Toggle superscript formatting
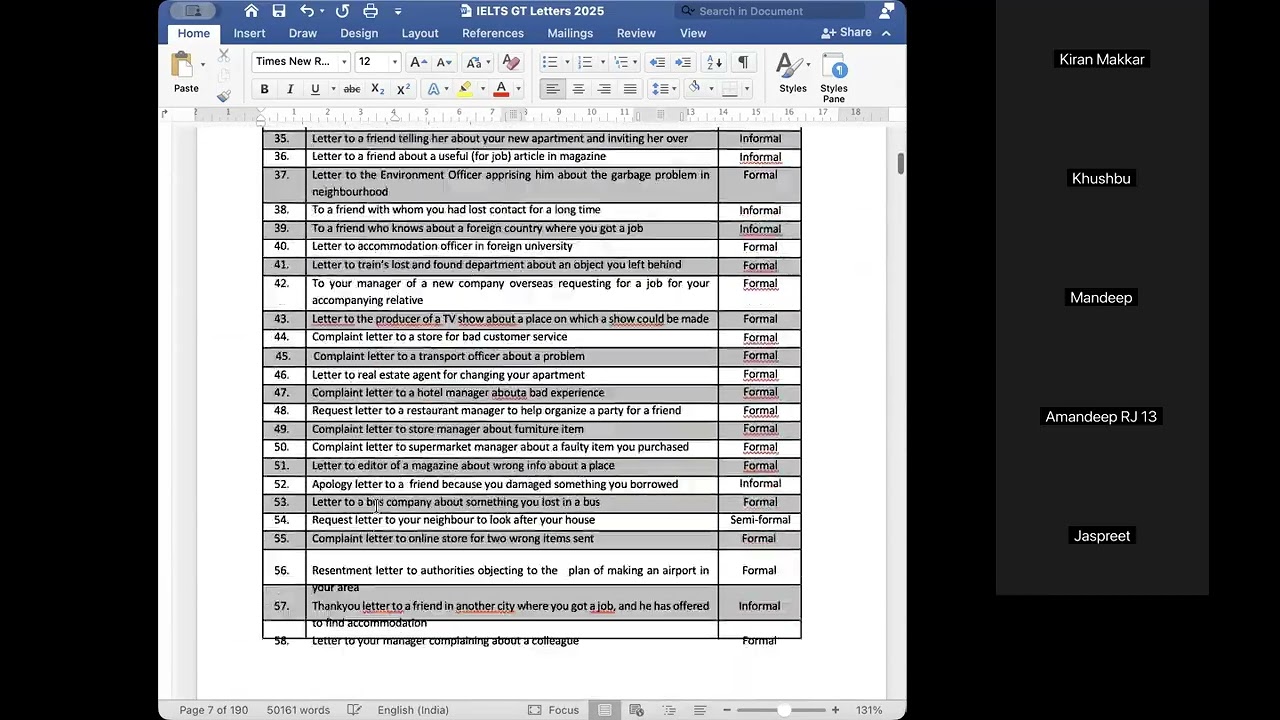Screen dimensions: 1280x720 click(403, 89)
